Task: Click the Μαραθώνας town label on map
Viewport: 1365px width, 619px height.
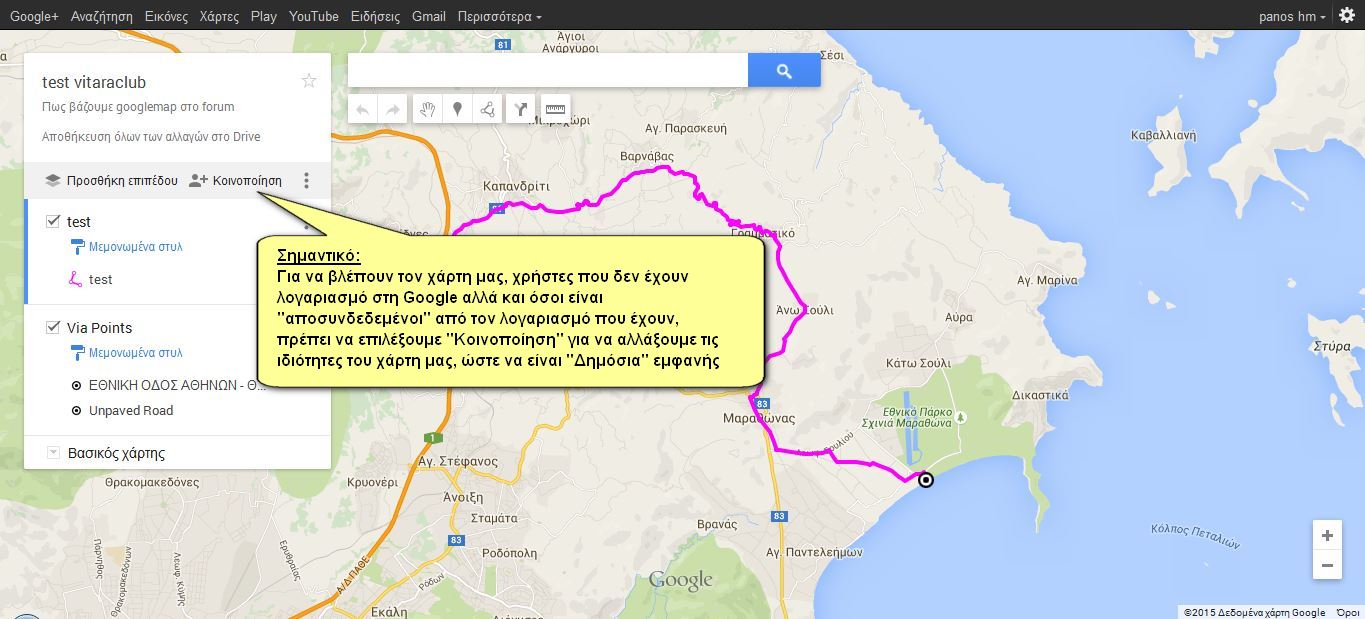Action: (x=758, y=419)
